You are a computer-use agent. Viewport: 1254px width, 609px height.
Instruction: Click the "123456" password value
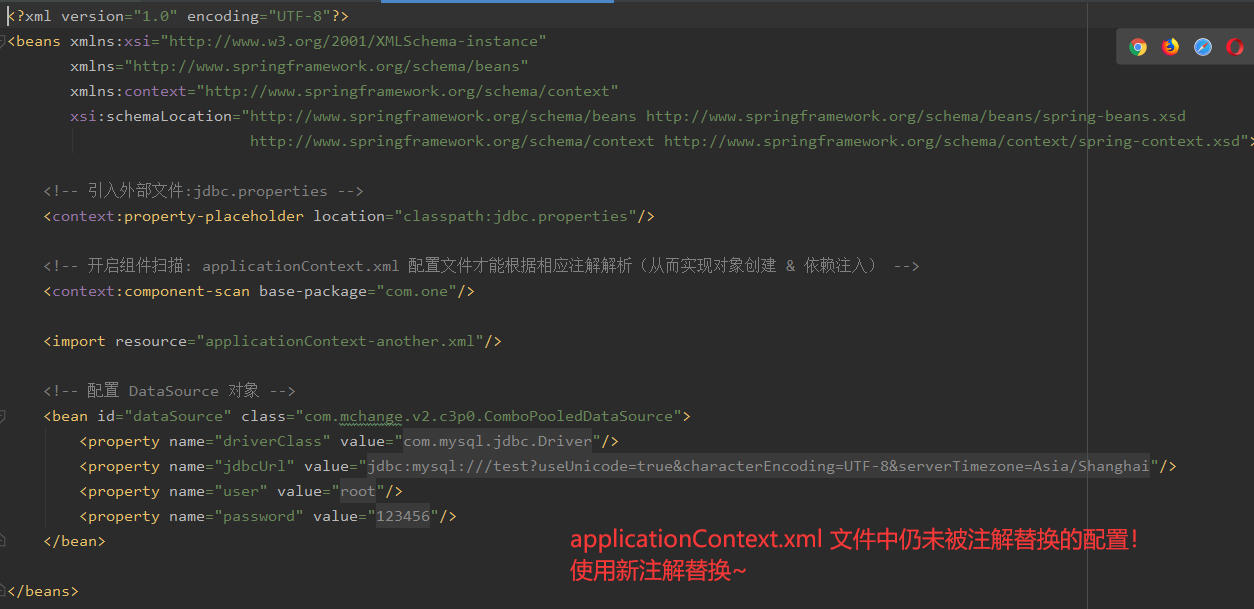coord(403,516)
